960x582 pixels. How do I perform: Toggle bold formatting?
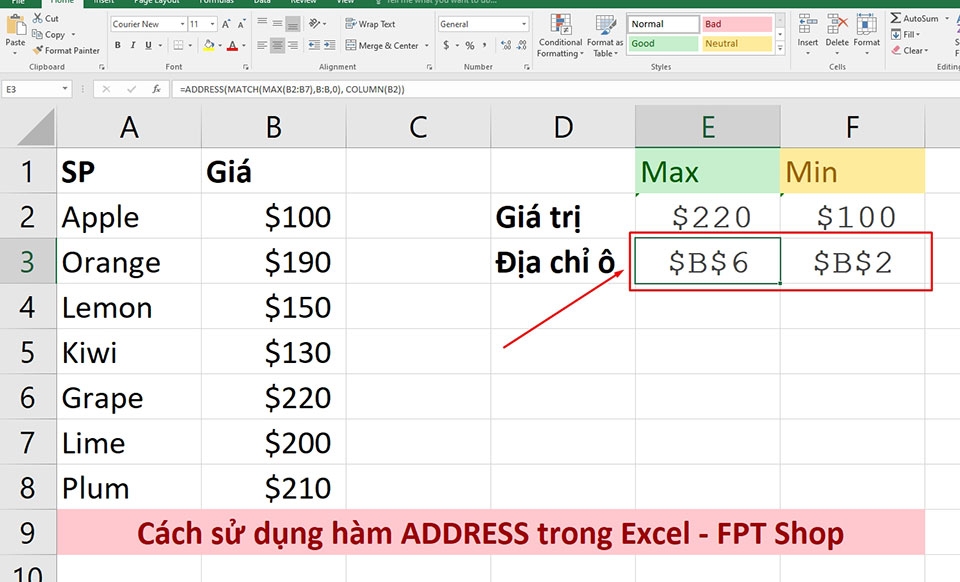[x=118, y=45]
